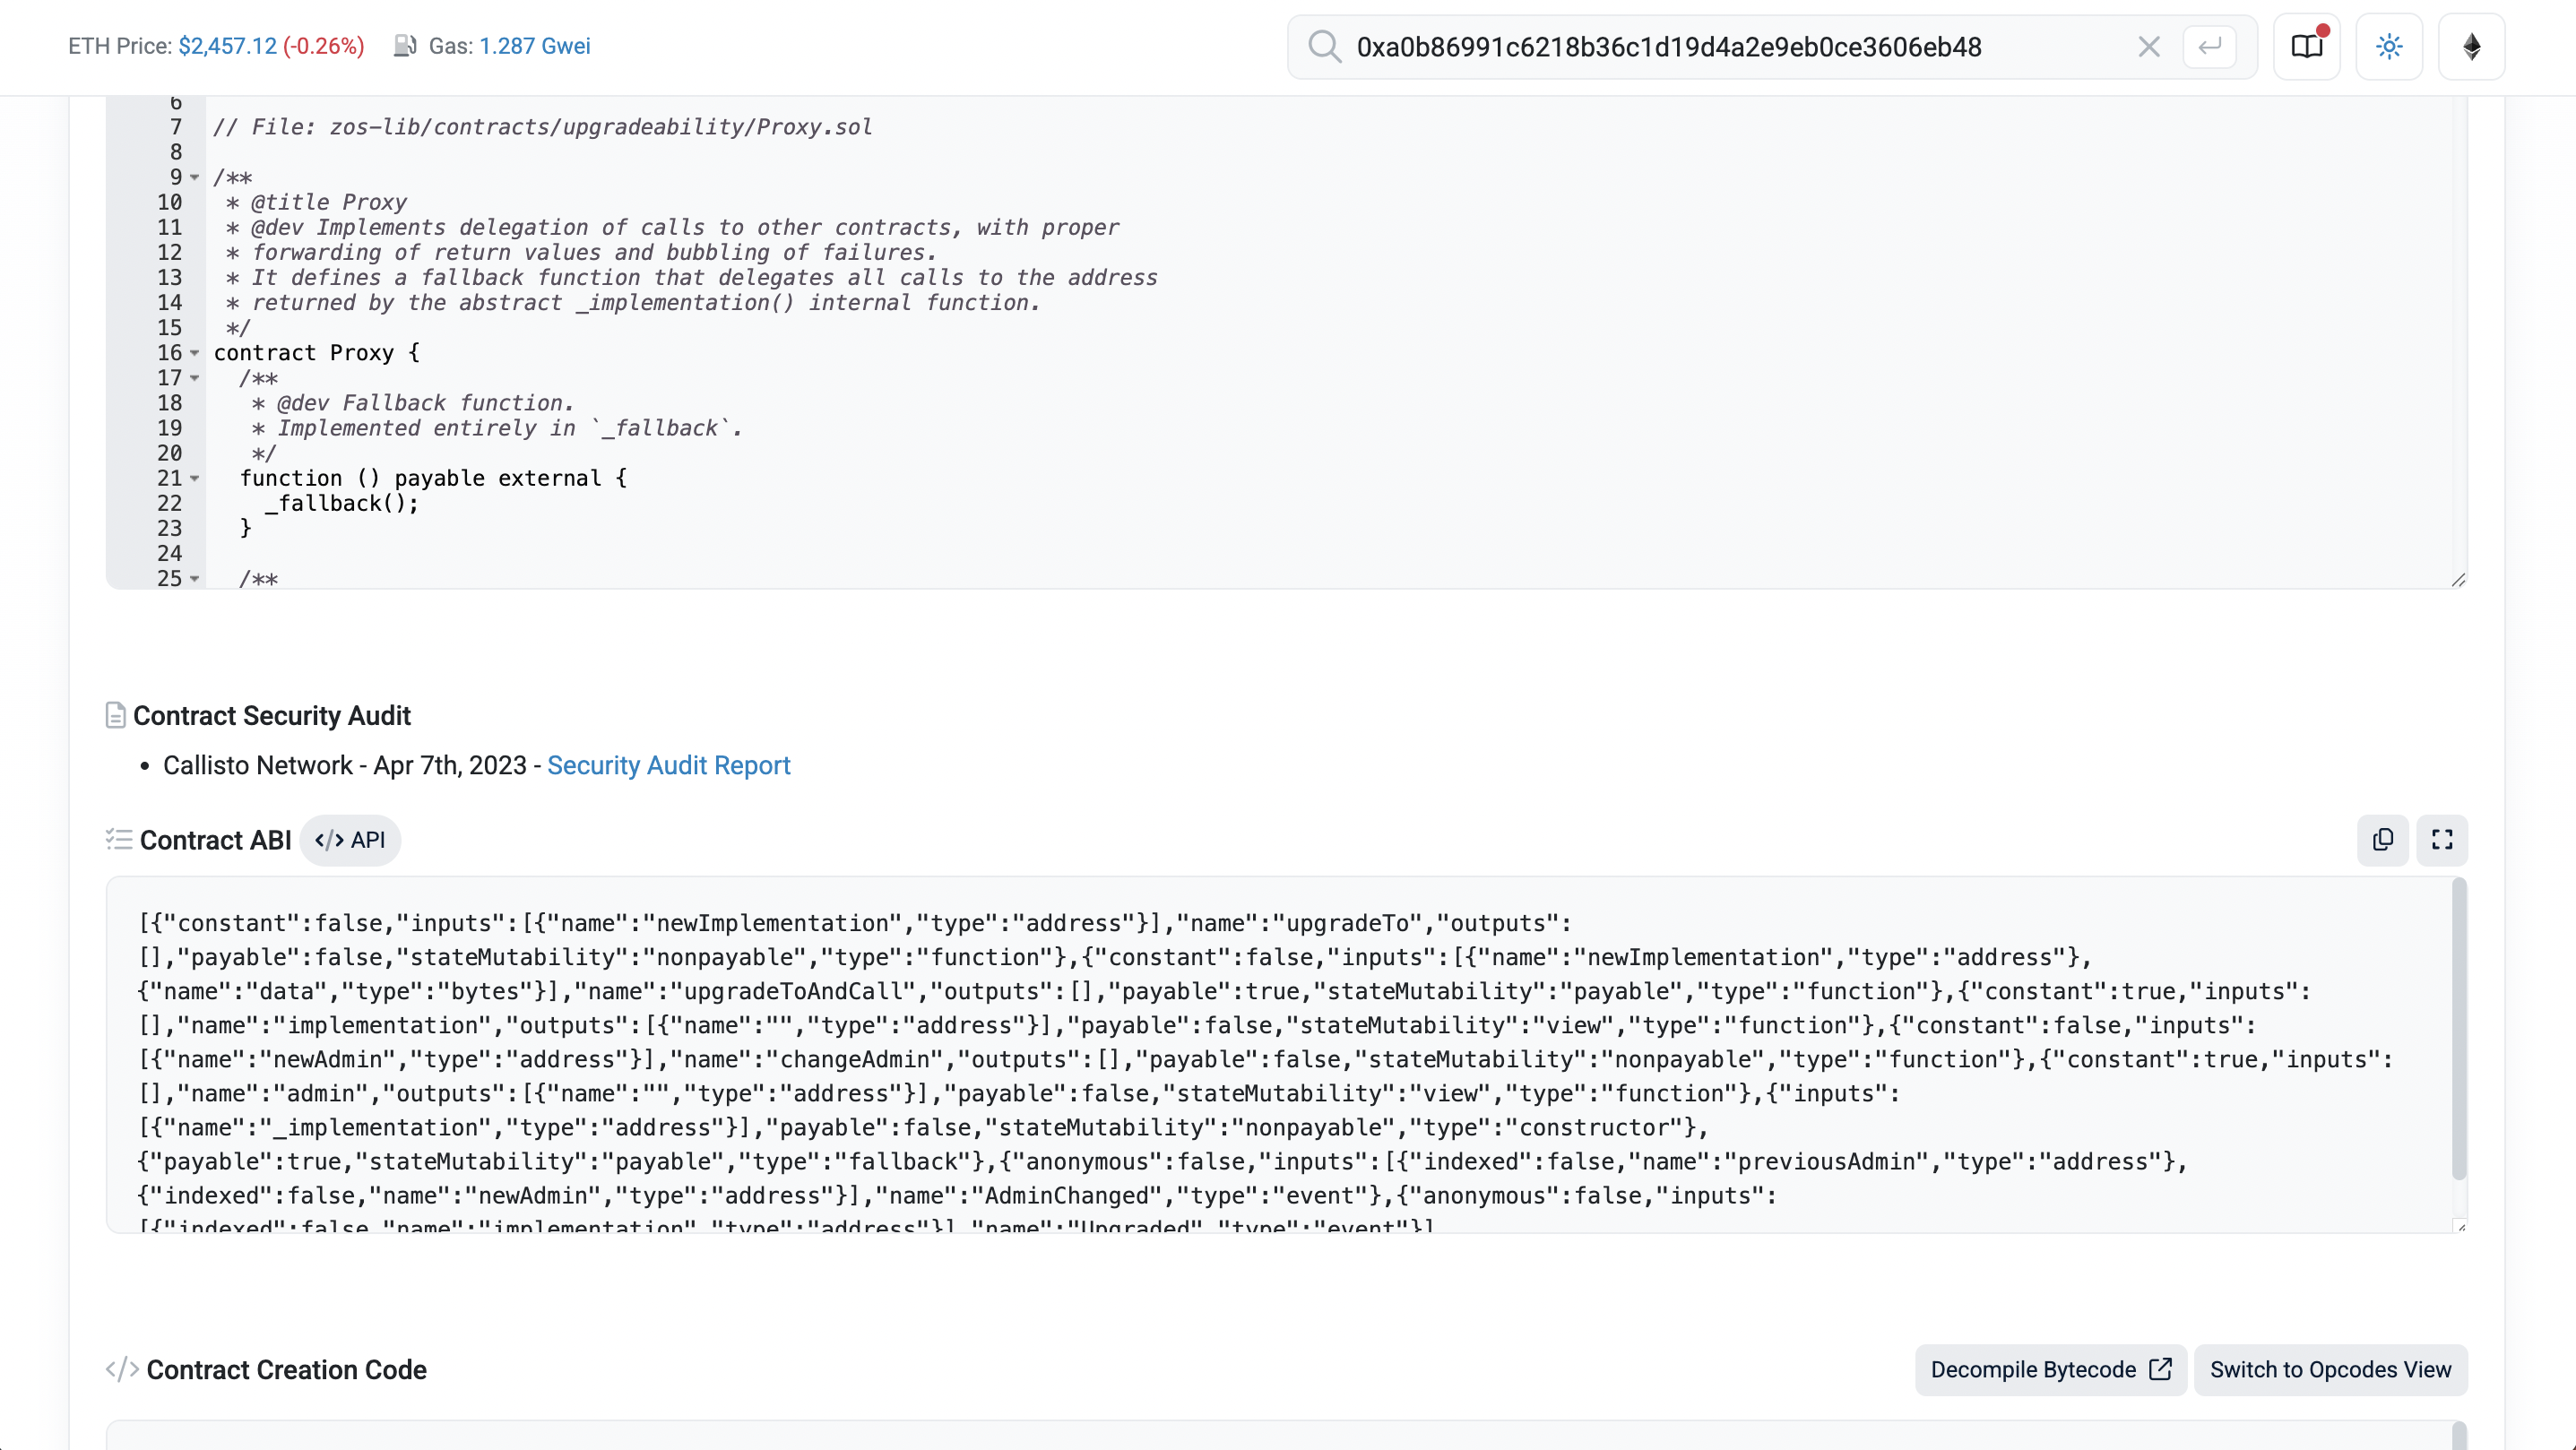Click the gas pump icon
This screenshot has height=1450, width=2576.
point(404,46)
